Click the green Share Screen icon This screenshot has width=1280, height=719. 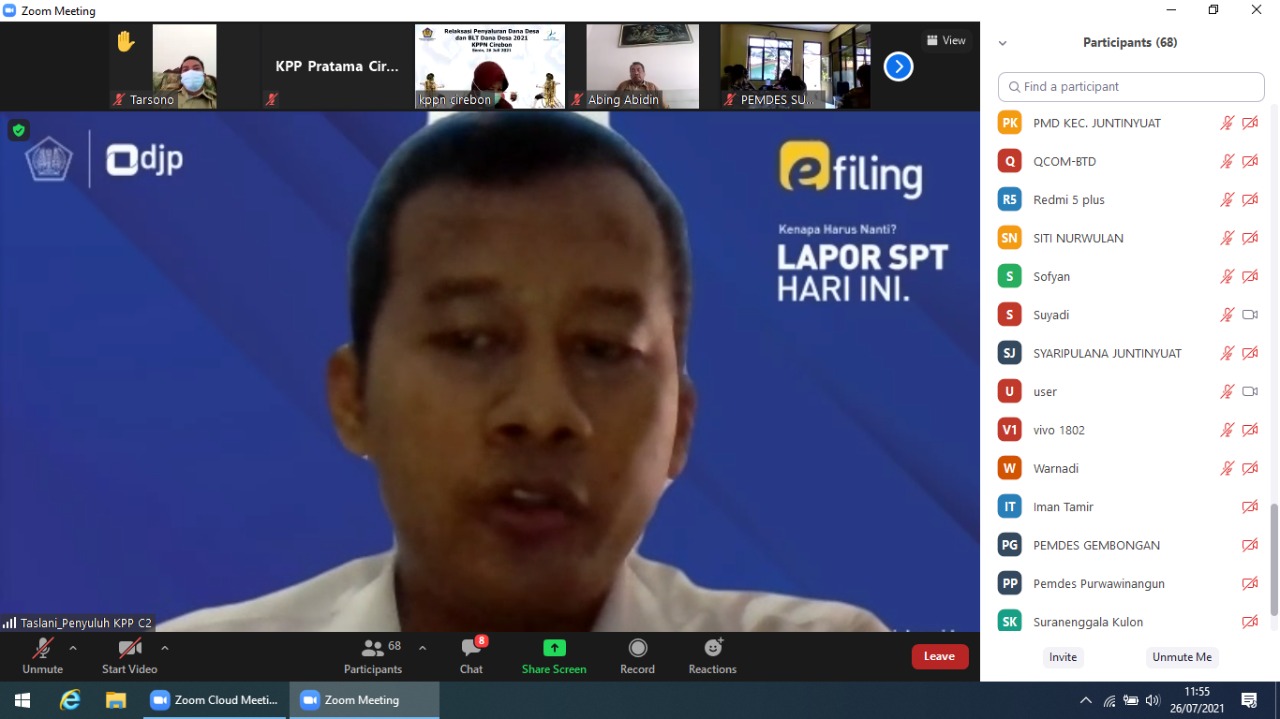[x=554, y=649]
